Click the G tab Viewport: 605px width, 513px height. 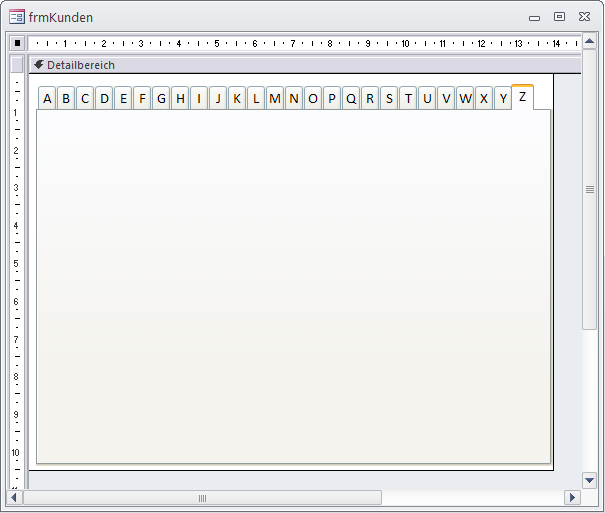point(161,98)
